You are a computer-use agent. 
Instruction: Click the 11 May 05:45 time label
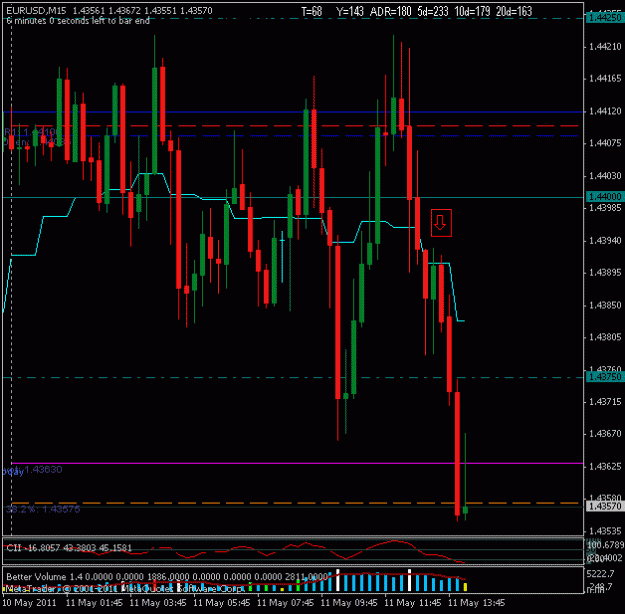pyautogui.click(x=222, y=603)
